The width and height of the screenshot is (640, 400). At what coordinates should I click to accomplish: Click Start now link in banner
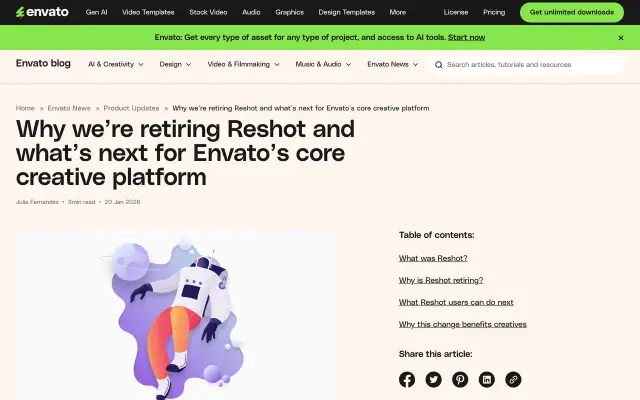coord(467,38)
